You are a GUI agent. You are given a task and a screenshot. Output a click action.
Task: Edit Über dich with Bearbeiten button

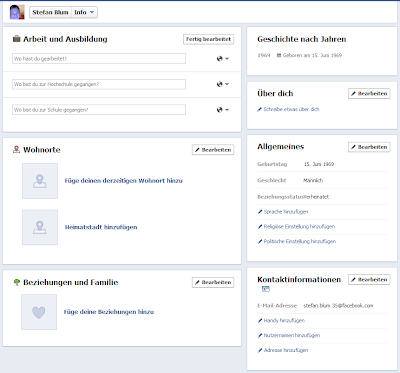[x=369, y=94]
